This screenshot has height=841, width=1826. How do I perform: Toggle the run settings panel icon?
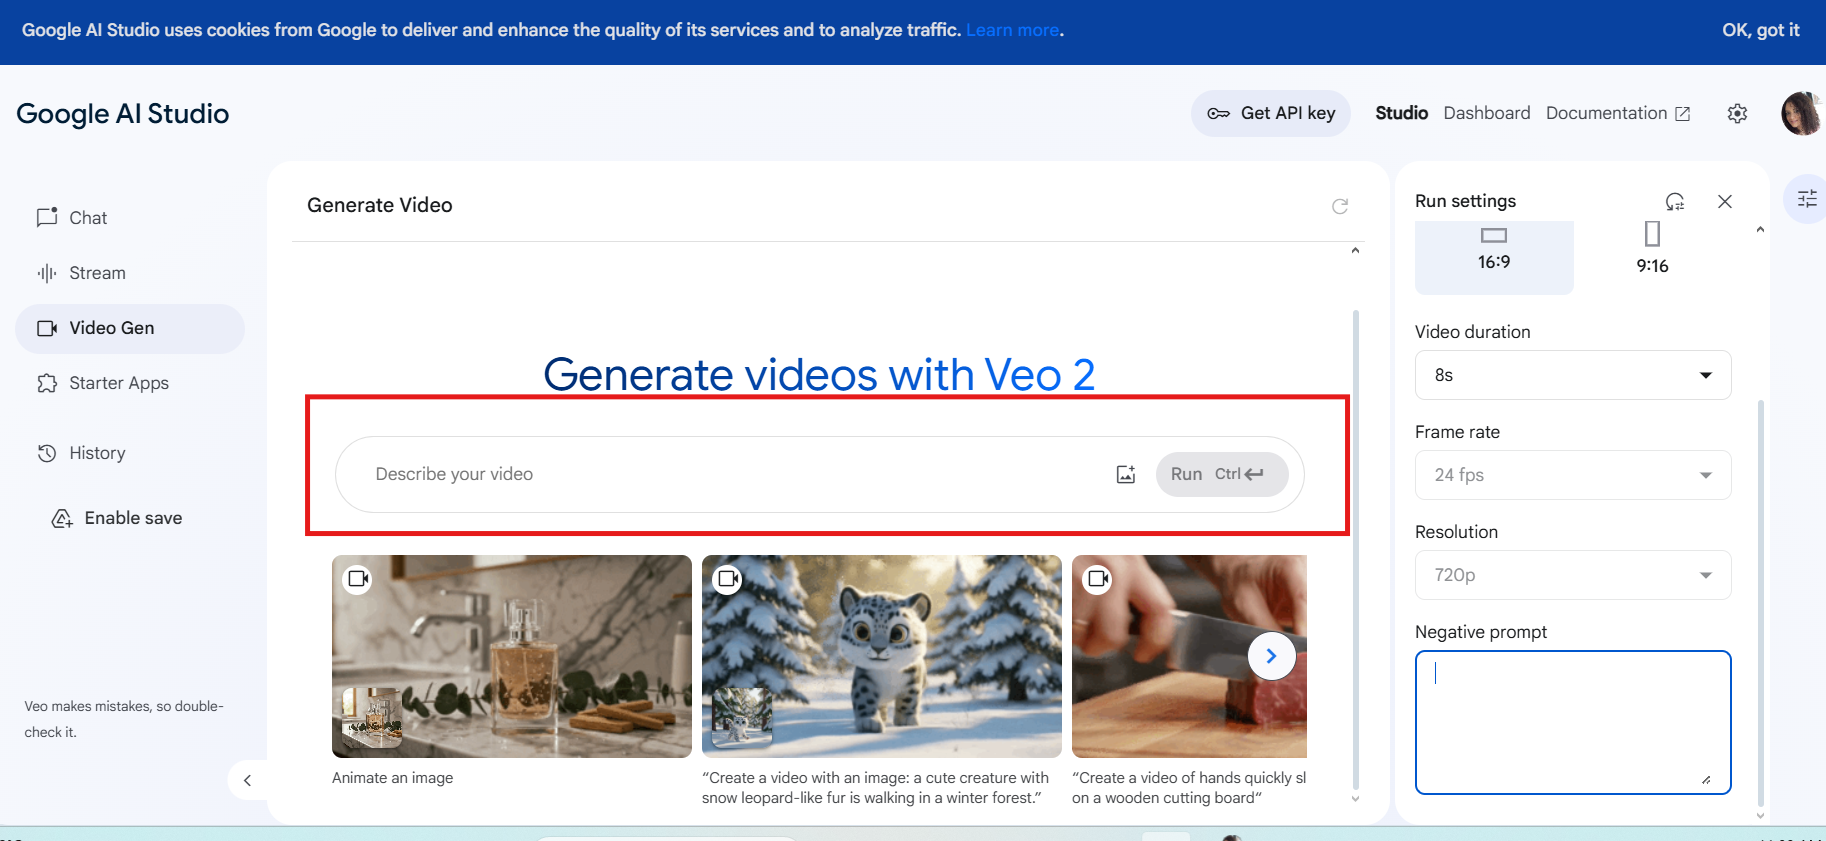point(1806,199)
